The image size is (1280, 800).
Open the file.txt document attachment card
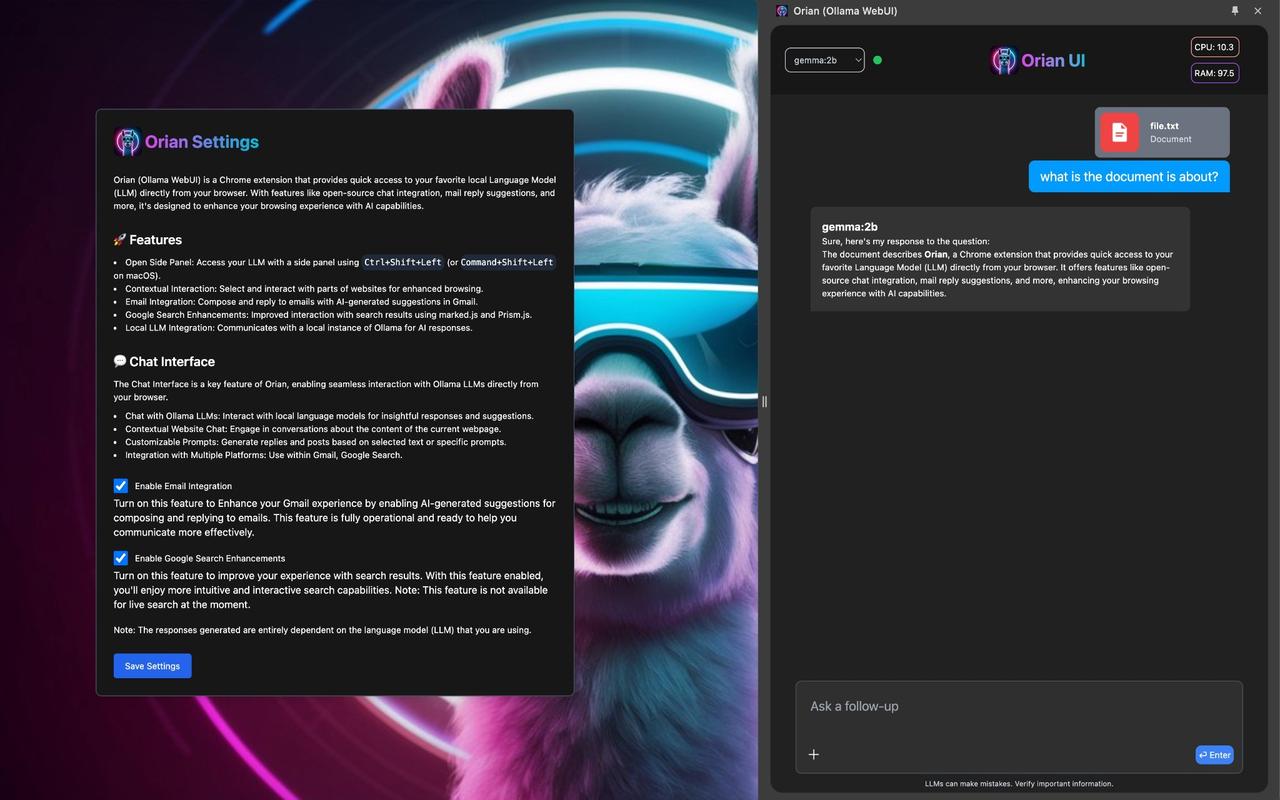click(x=1162, y=132)
